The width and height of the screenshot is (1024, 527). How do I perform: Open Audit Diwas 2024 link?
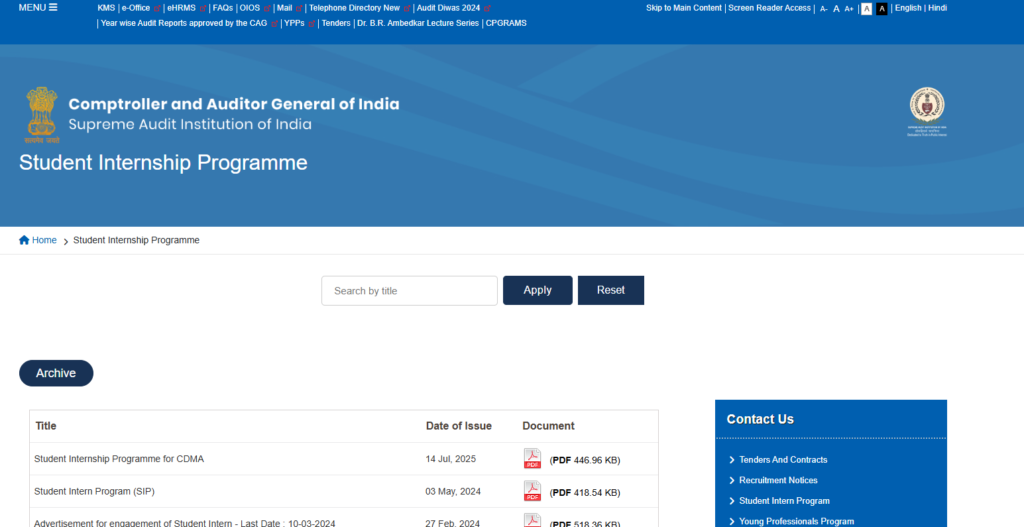448,8
